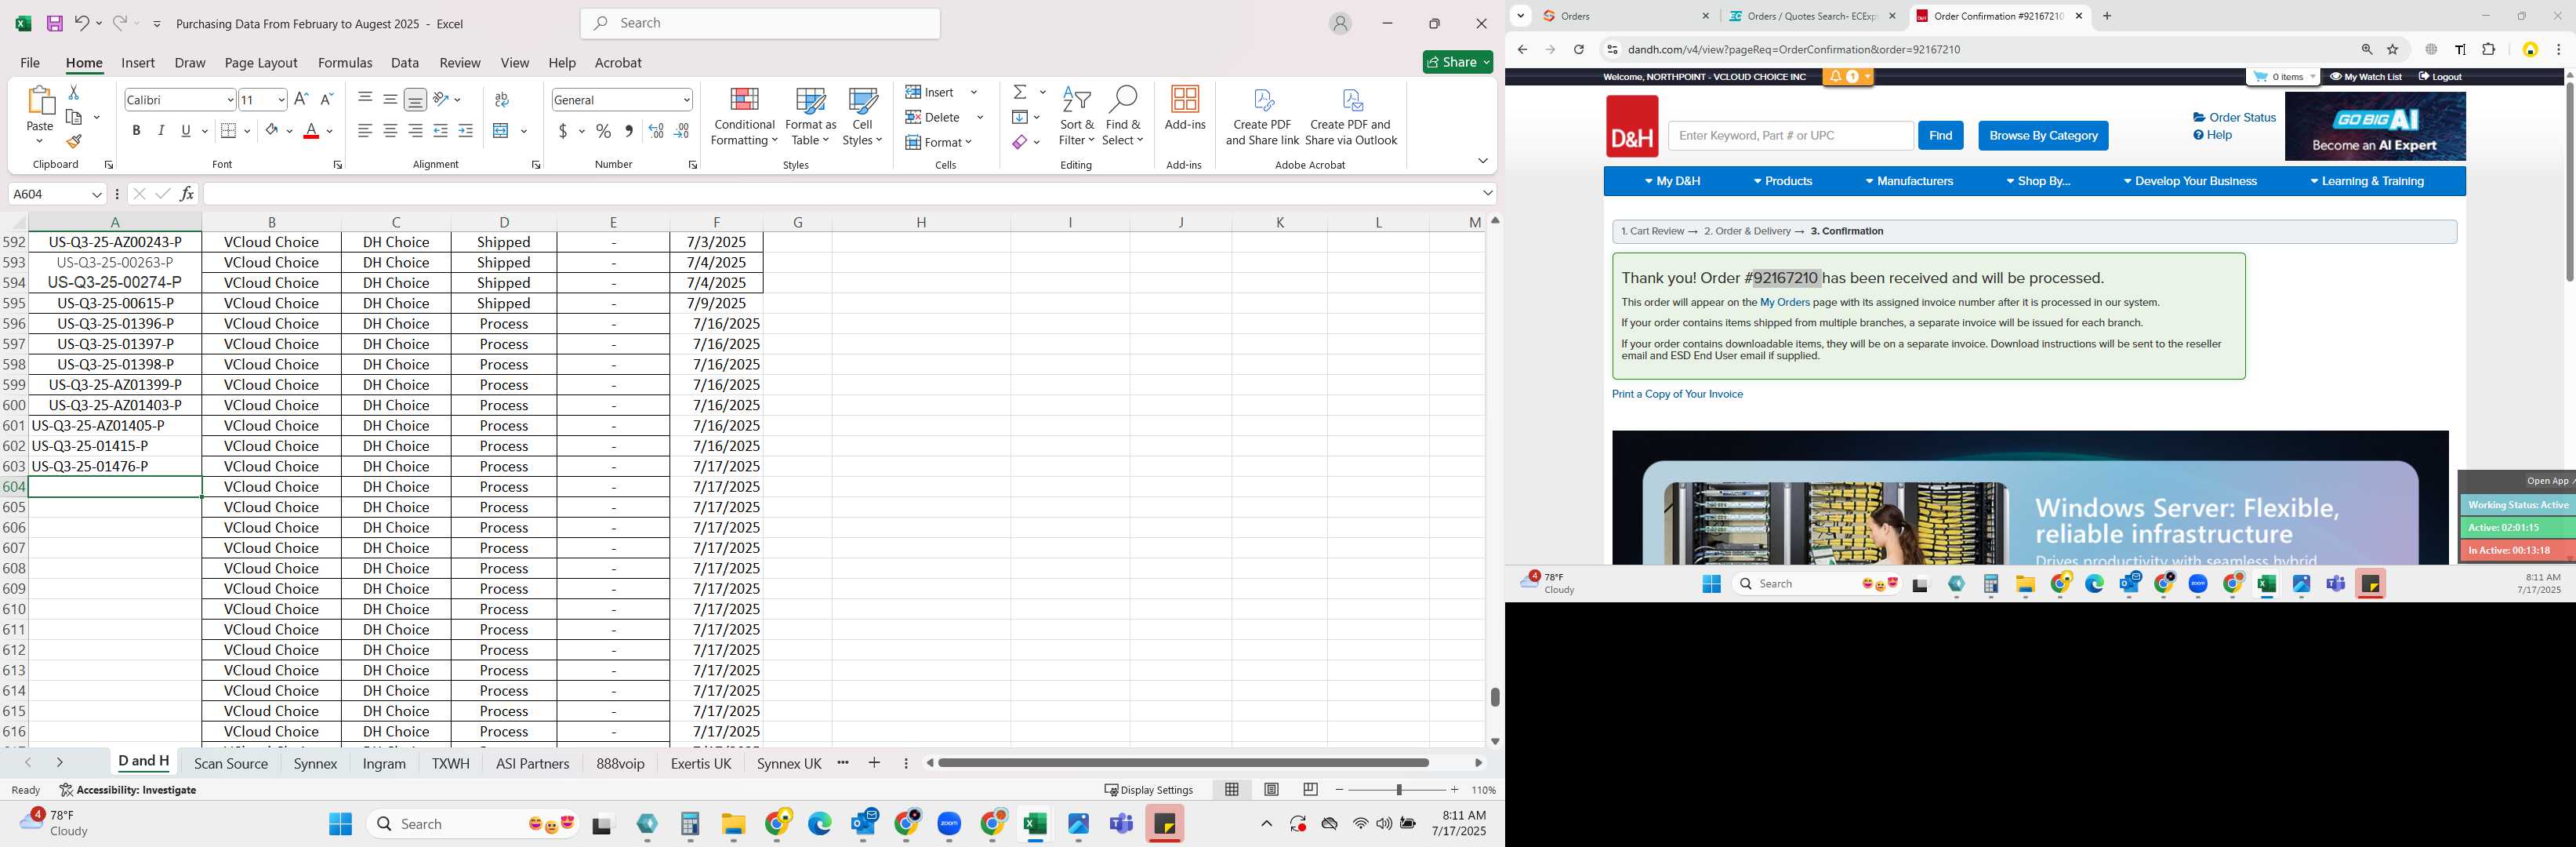Click Decrease Decimal icon
The width and height of the screenshot is (2576, 847).
(x=681, y=130)
